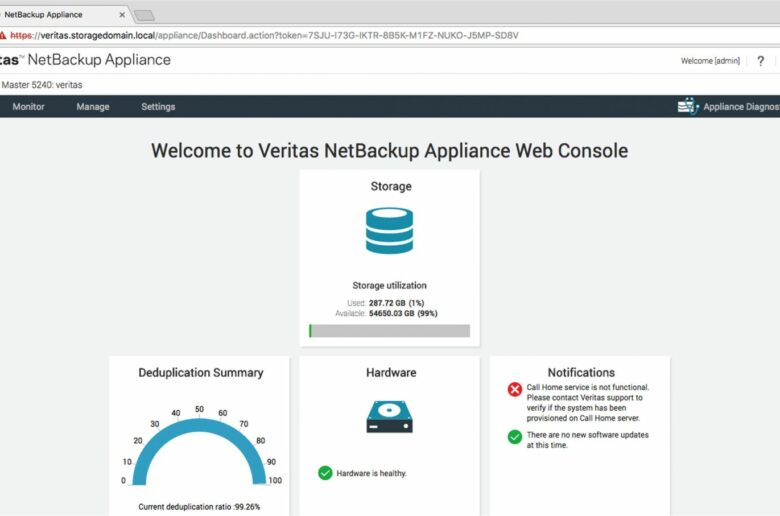Click the Notifications card title
780x516 pixels.
581,373
